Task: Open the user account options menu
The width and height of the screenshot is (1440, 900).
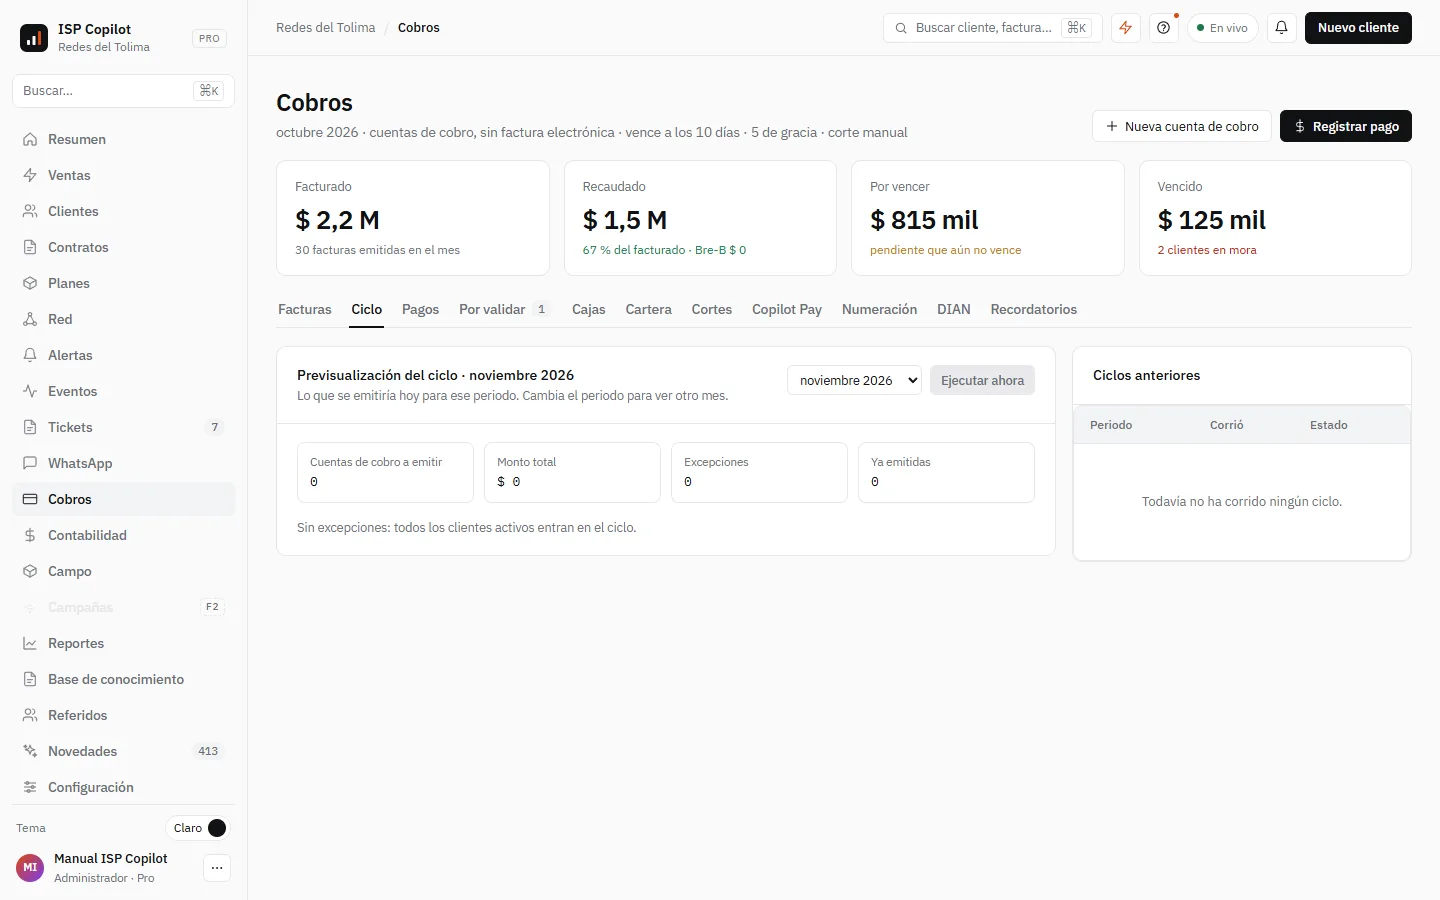Action: (x=217, y=868)
